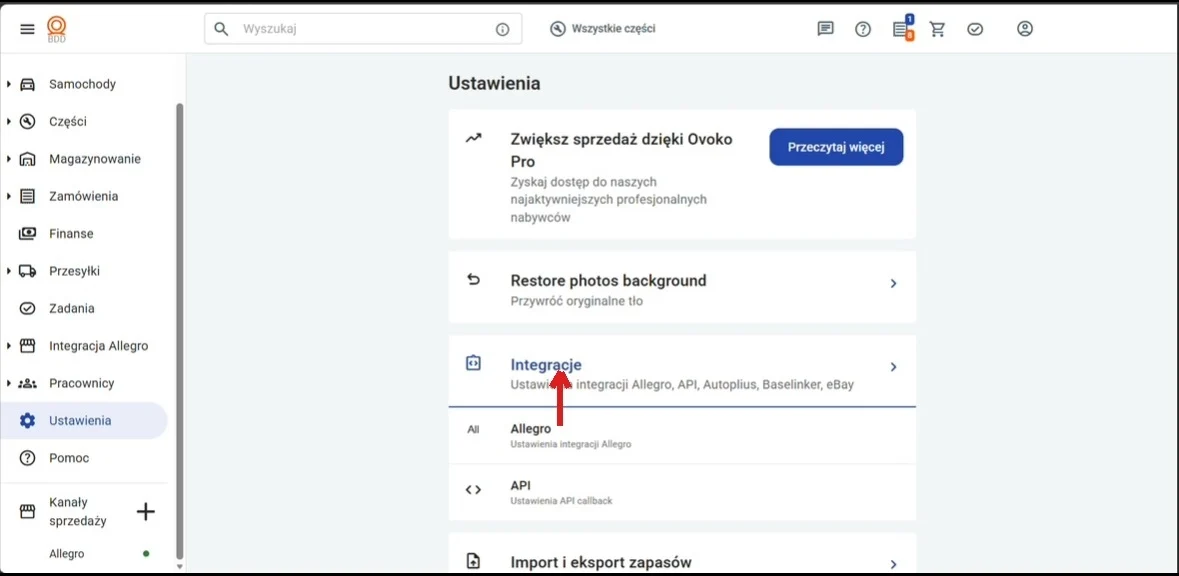Click the 'Przywróć oryginalne tło' subtitle
1179x576 pixels.
(x=577, y=301)
